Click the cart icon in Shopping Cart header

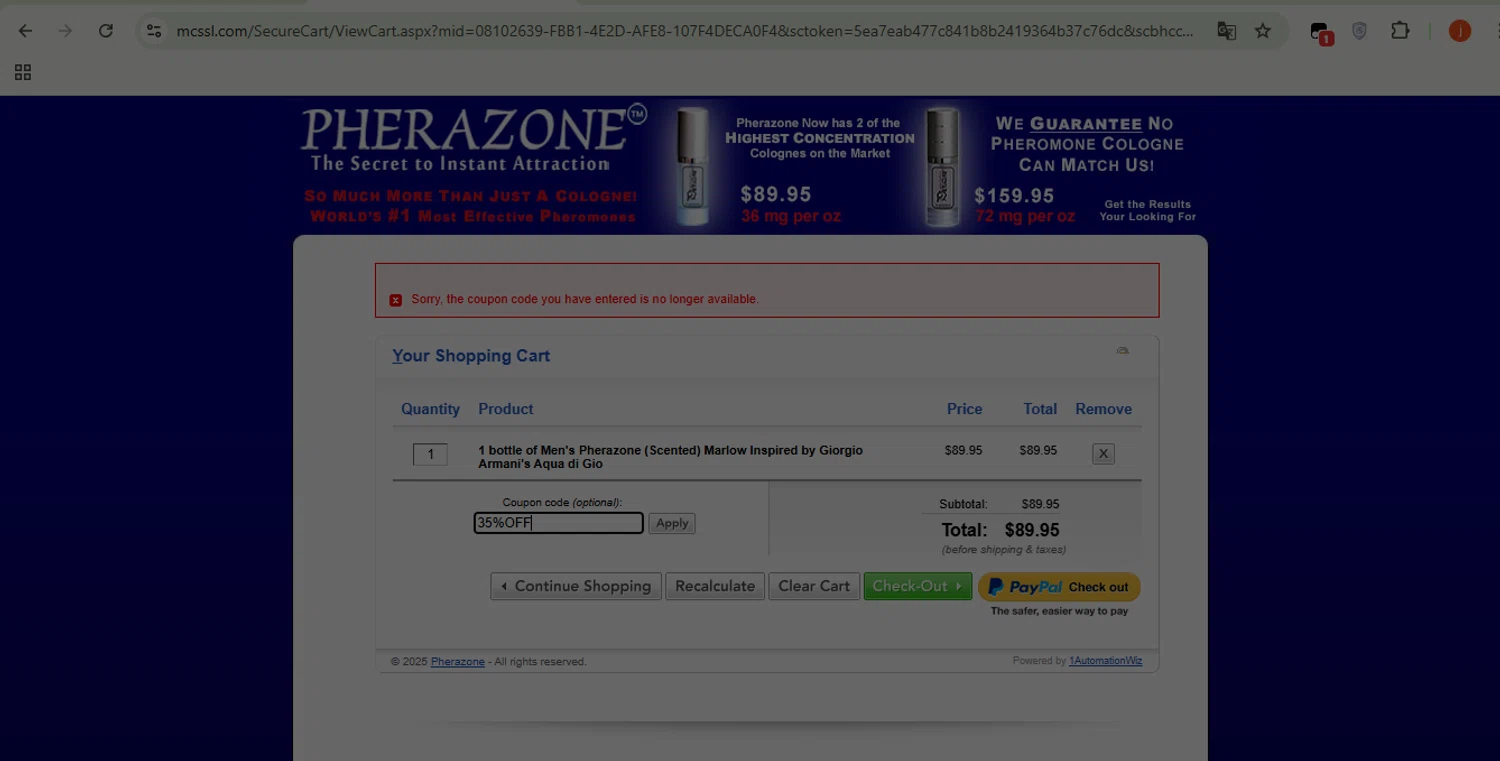click(1122, 351)
